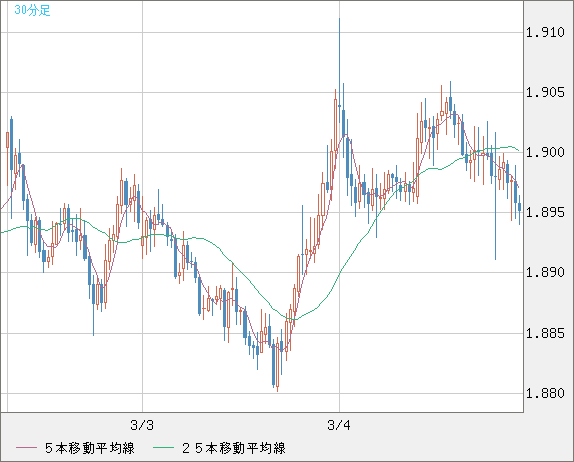Click the 1.880 price axis label
This screenshot has width=574, height=462.
545,393
